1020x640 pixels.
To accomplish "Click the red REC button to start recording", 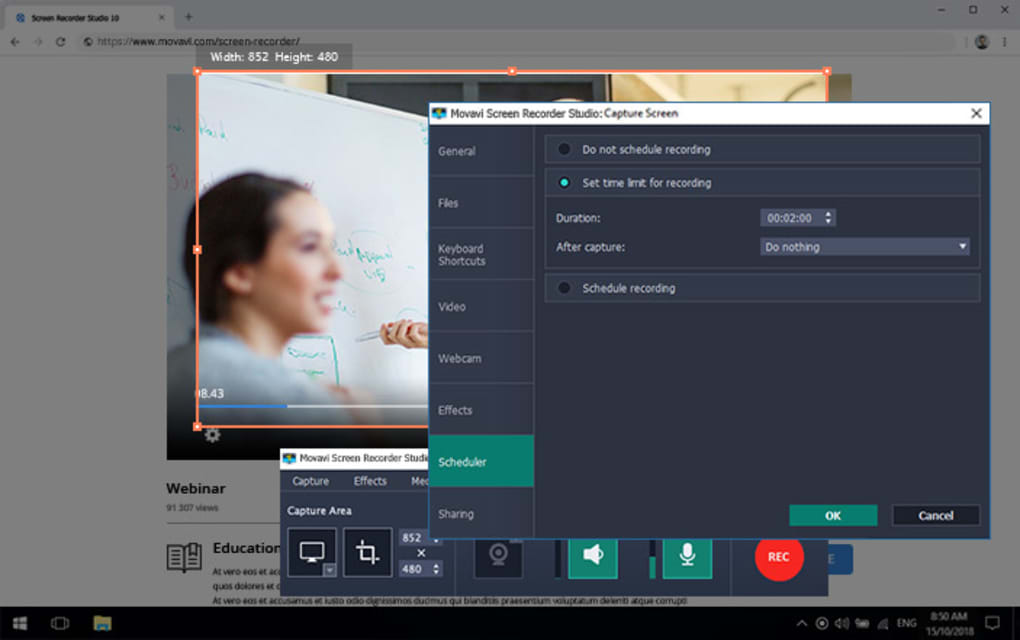I will [x=779, y=558].
